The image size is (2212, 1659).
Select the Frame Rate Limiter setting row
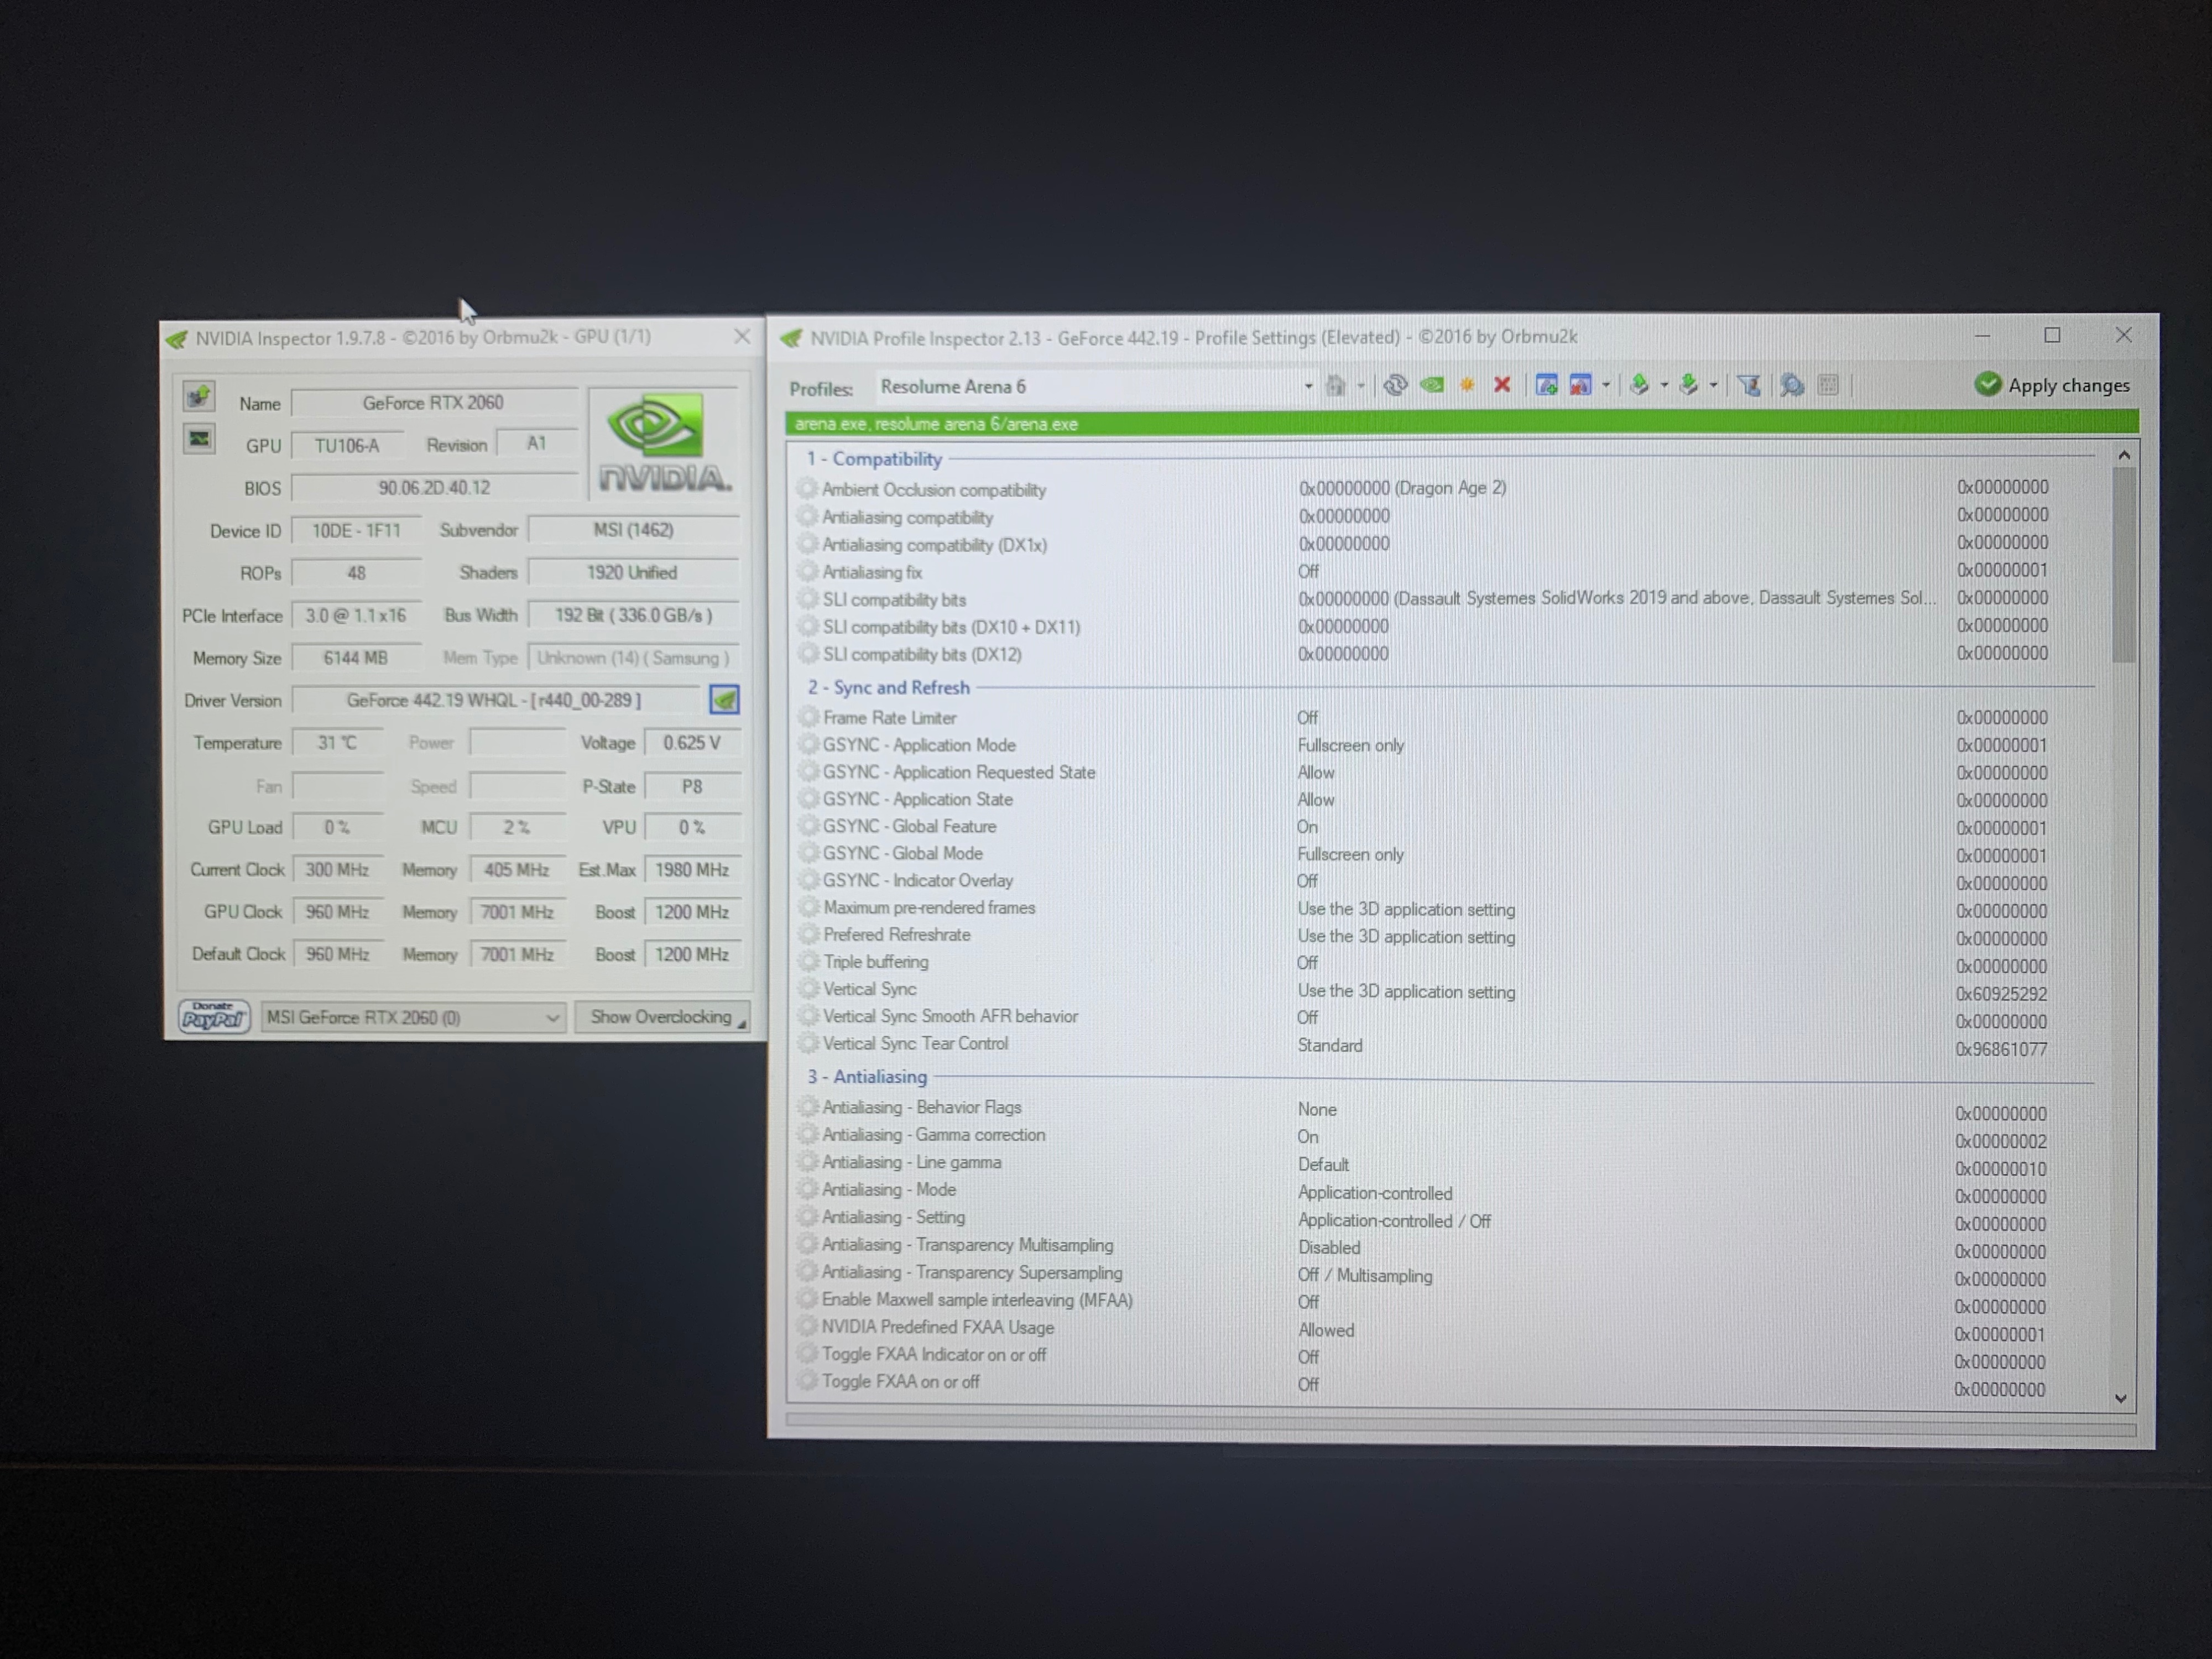pyautogui.click(x=890, y=718)
